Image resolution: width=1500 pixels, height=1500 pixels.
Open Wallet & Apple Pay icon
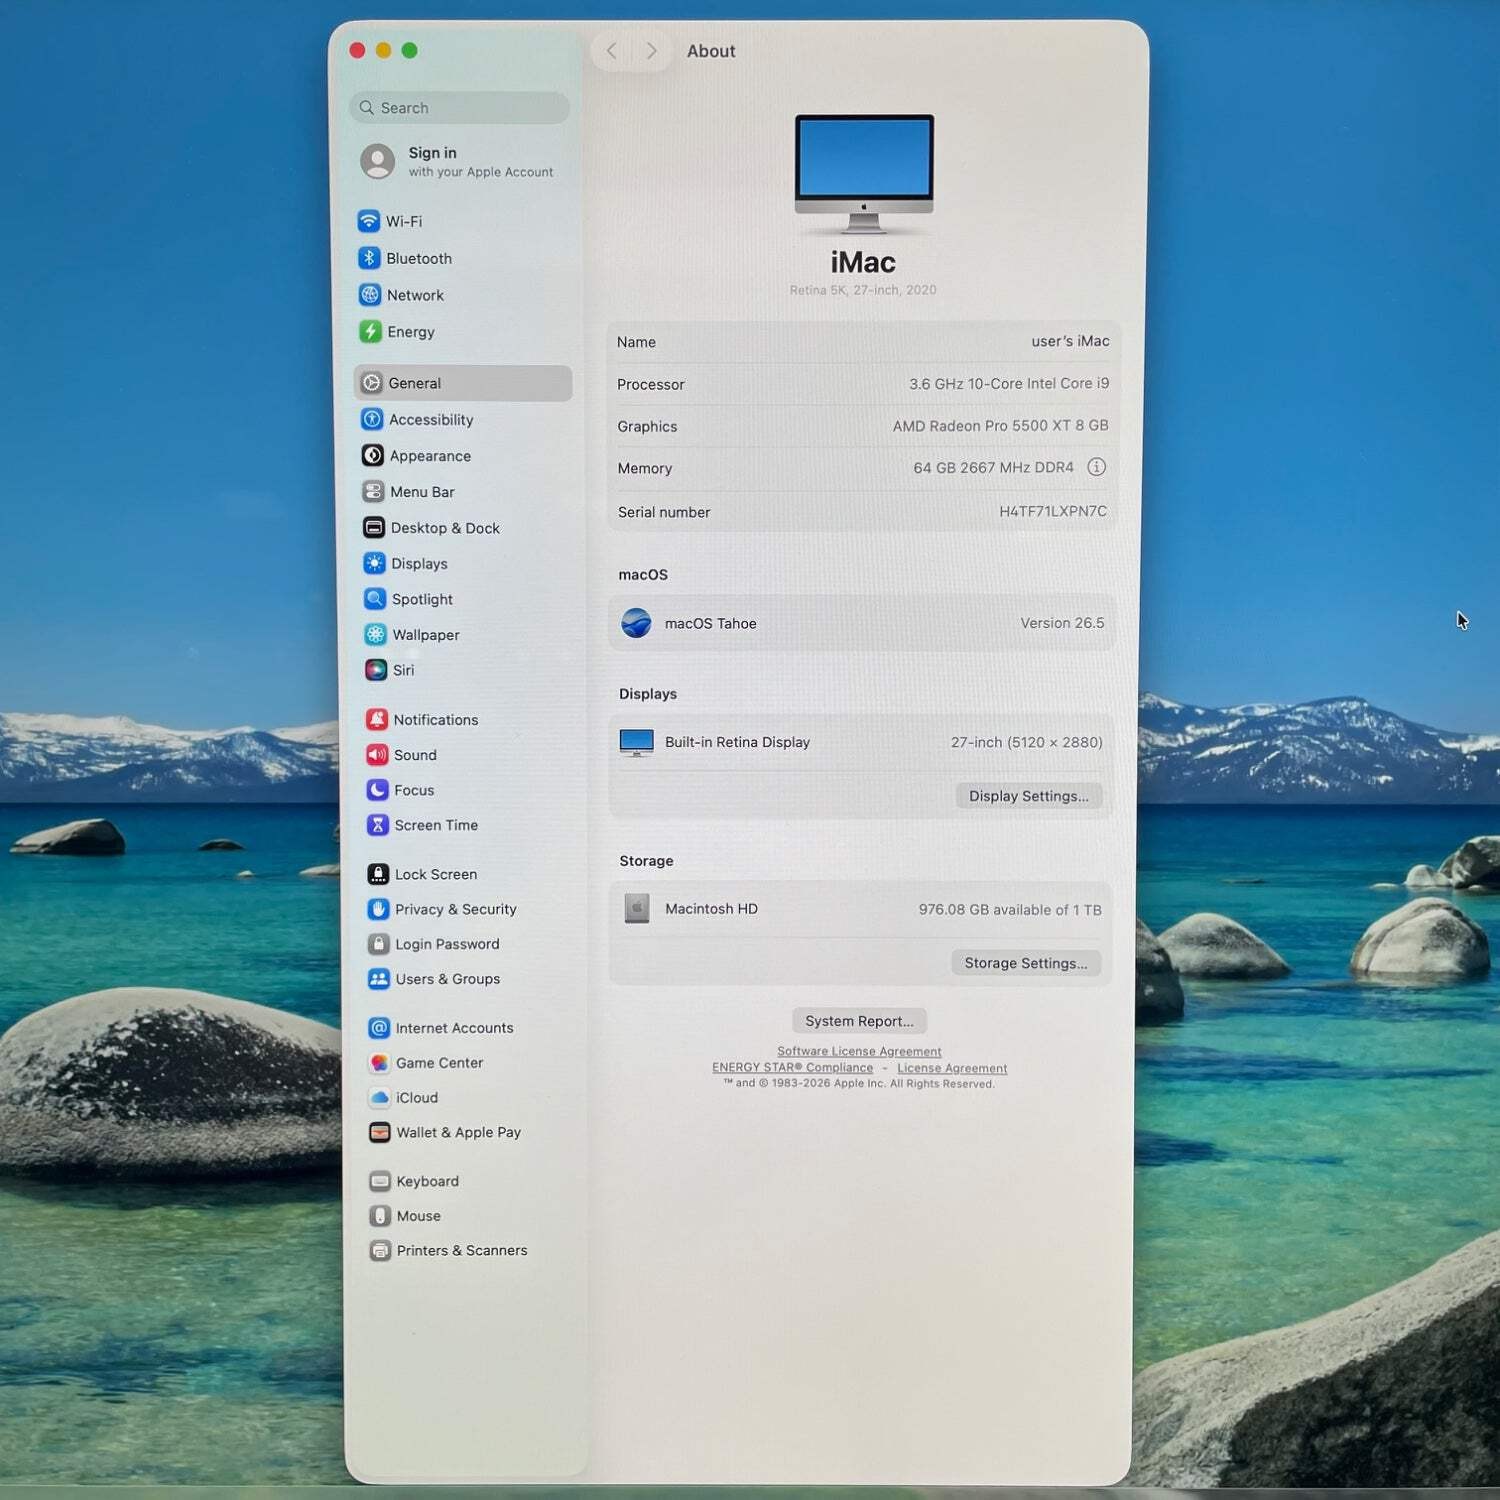379,1132
